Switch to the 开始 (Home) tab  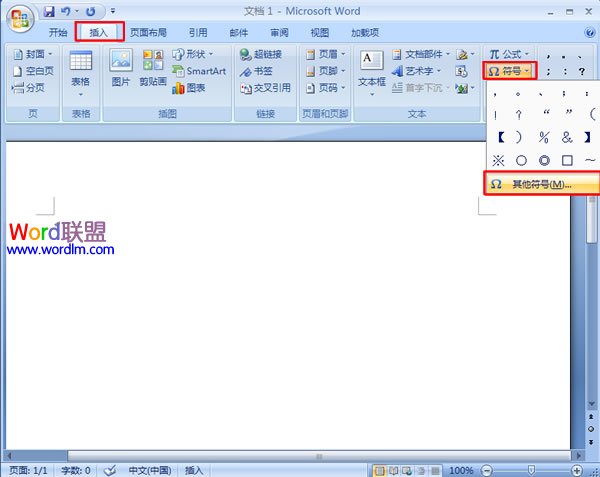click(x=58, y=33)
